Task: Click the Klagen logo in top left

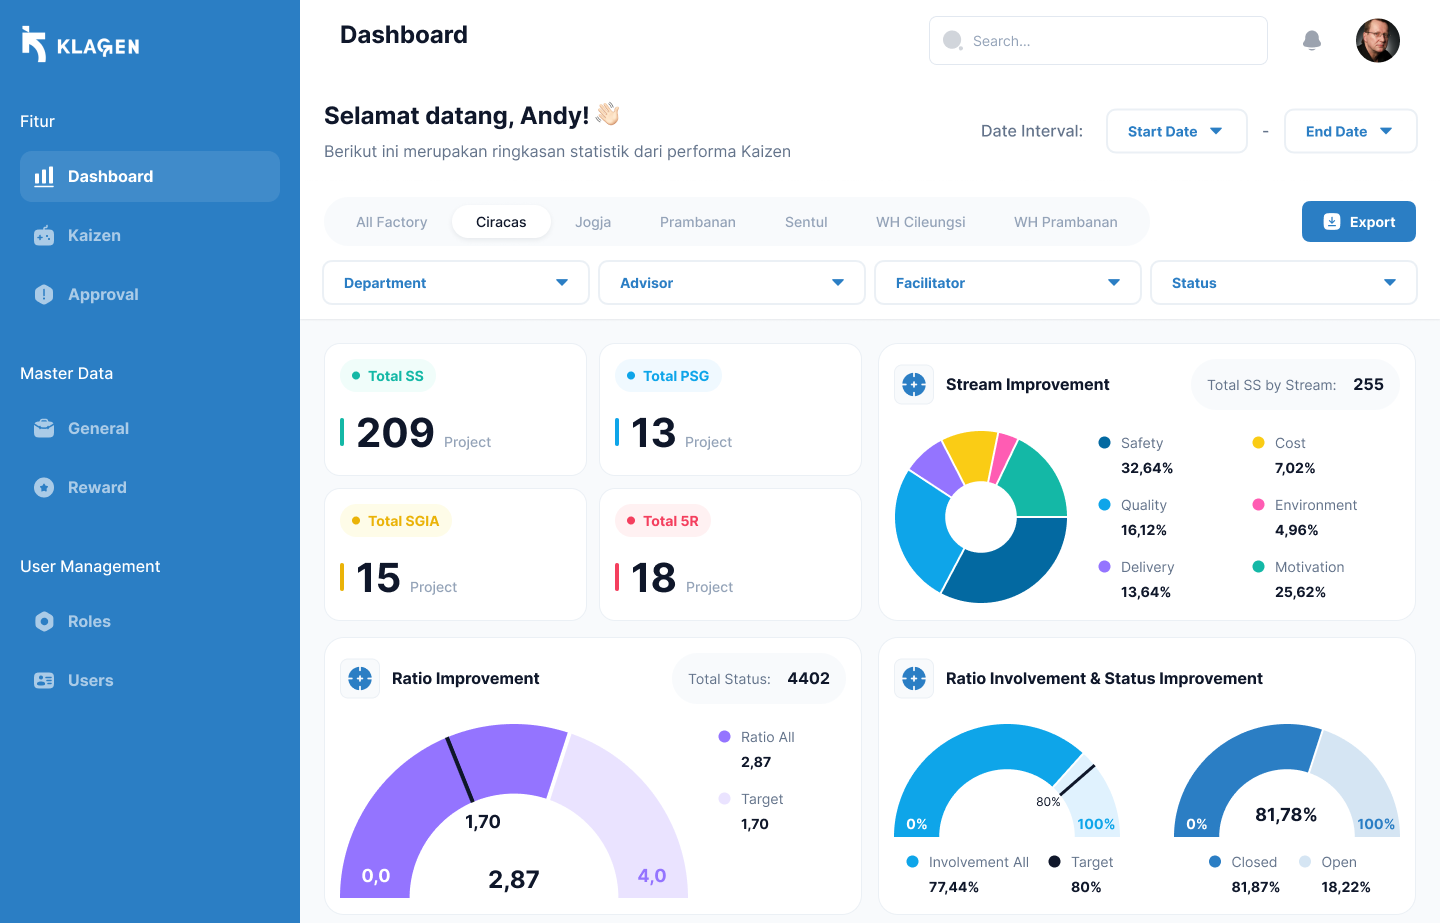Action: 78,44
